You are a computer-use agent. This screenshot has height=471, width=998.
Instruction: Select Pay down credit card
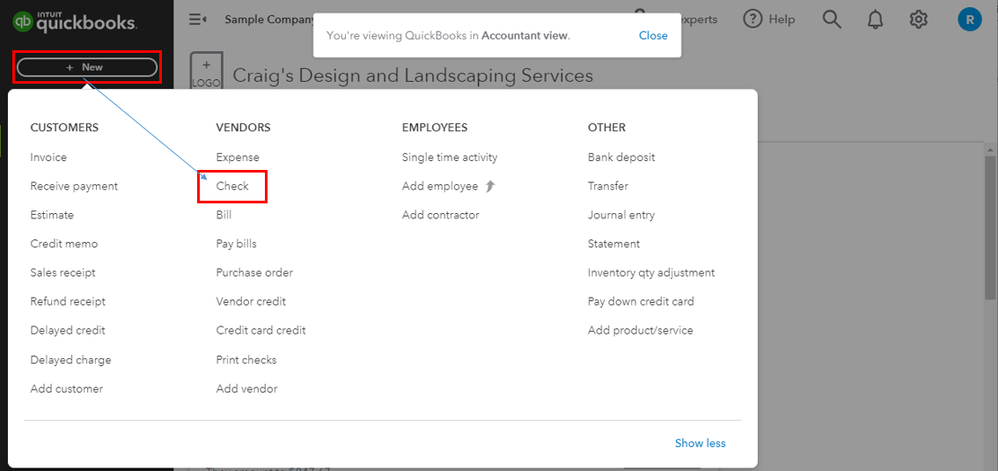coord(640,301)
